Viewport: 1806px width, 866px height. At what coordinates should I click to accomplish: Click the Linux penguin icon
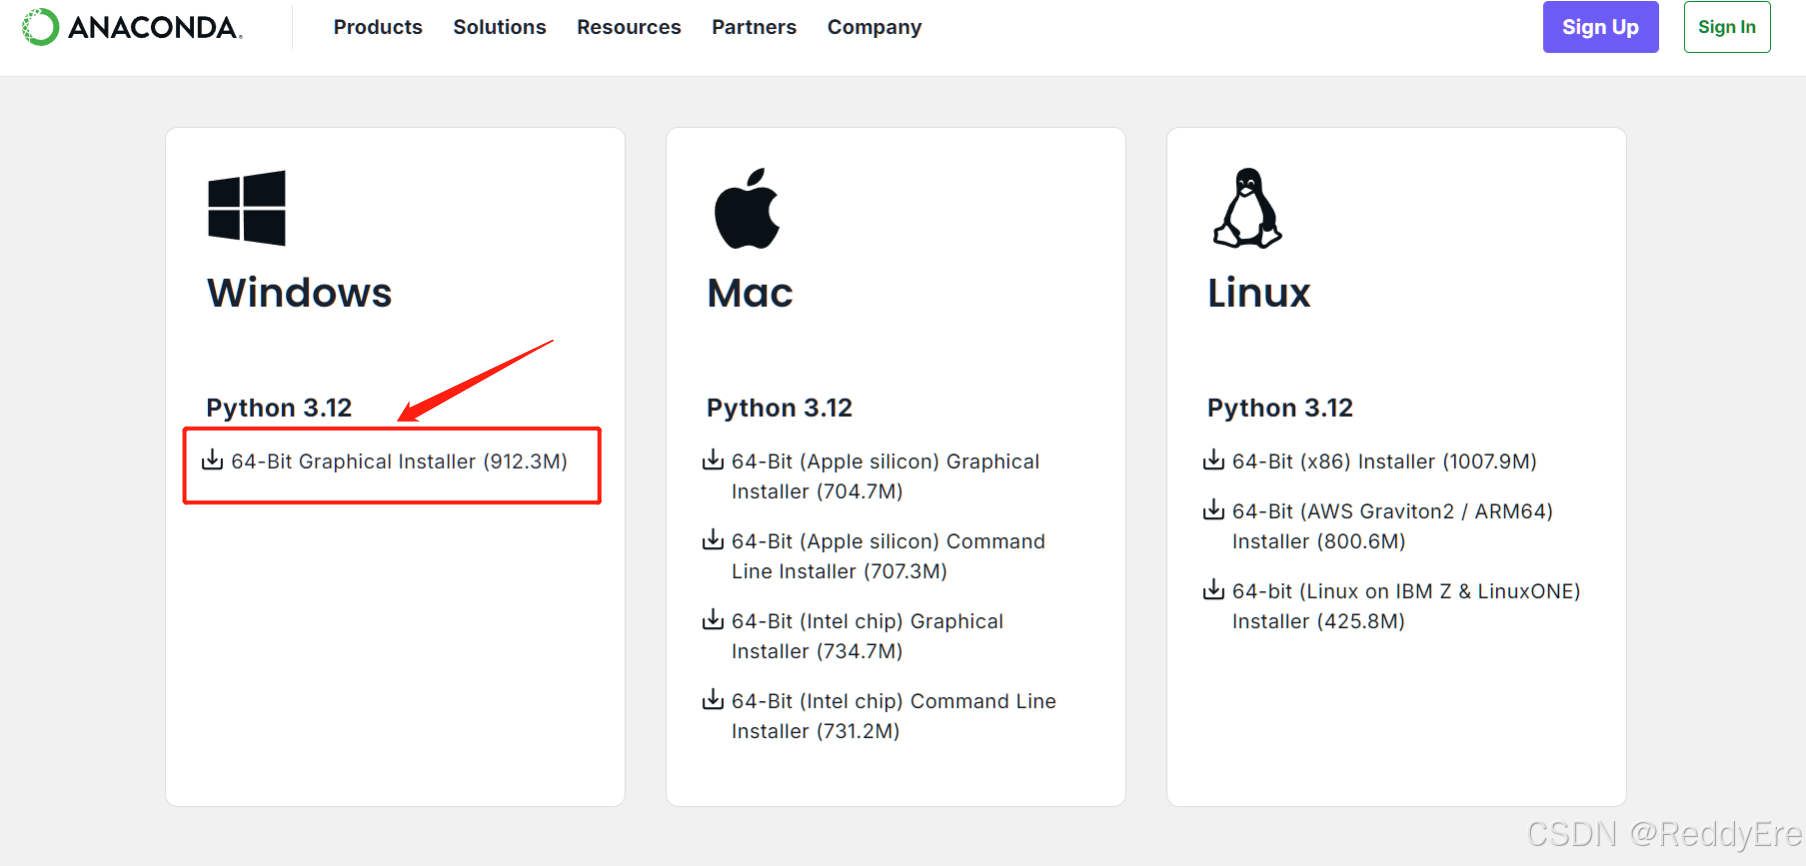point(1247,208)
